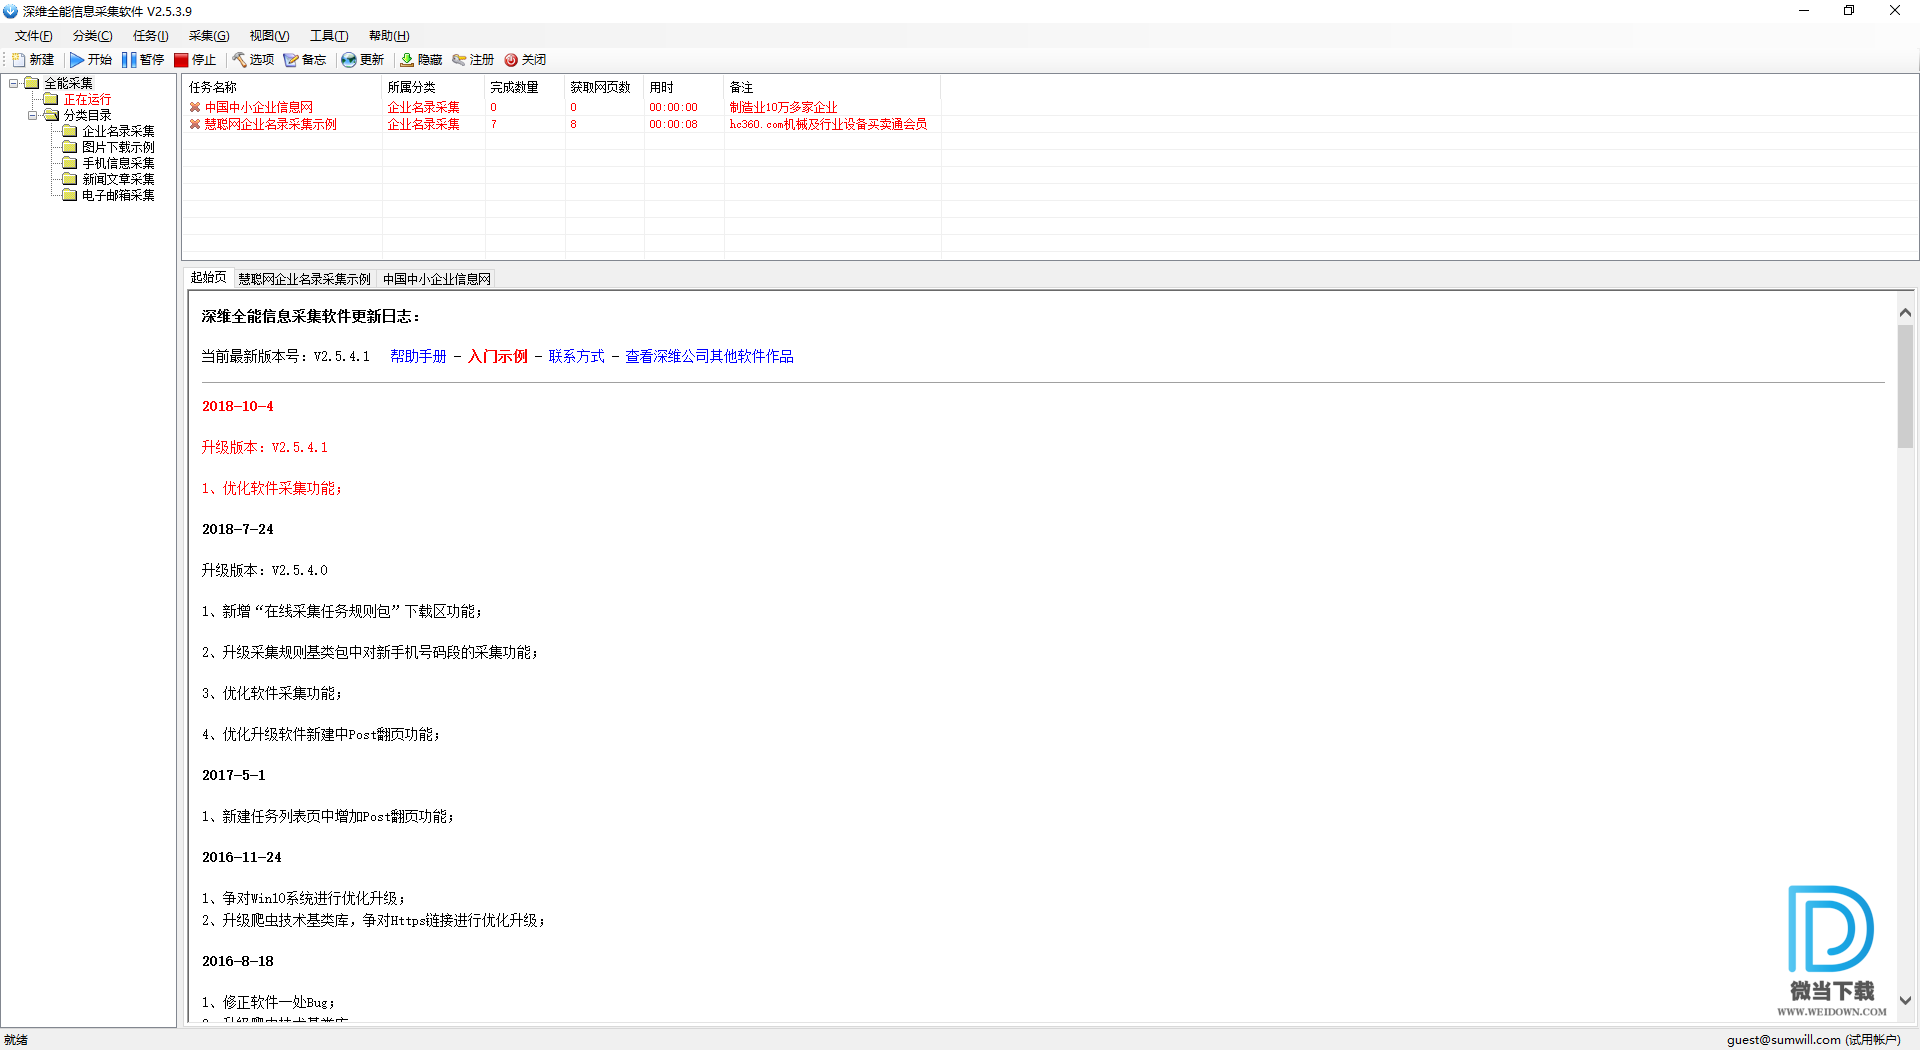Pause collection with the 暂停 button
Viewport: 1920px width, 1050px height.
142,60
